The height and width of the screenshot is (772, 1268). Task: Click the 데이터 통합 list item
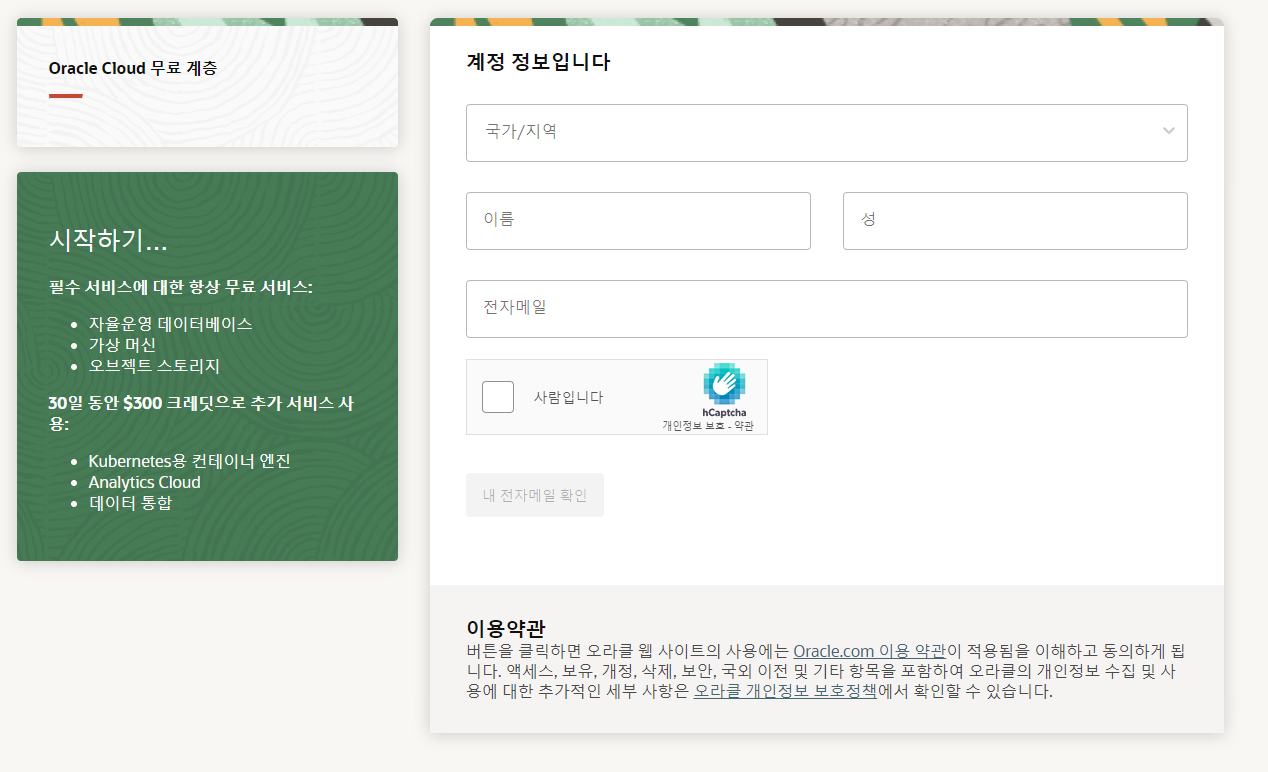pyautogui.click(x=130, y=503)
